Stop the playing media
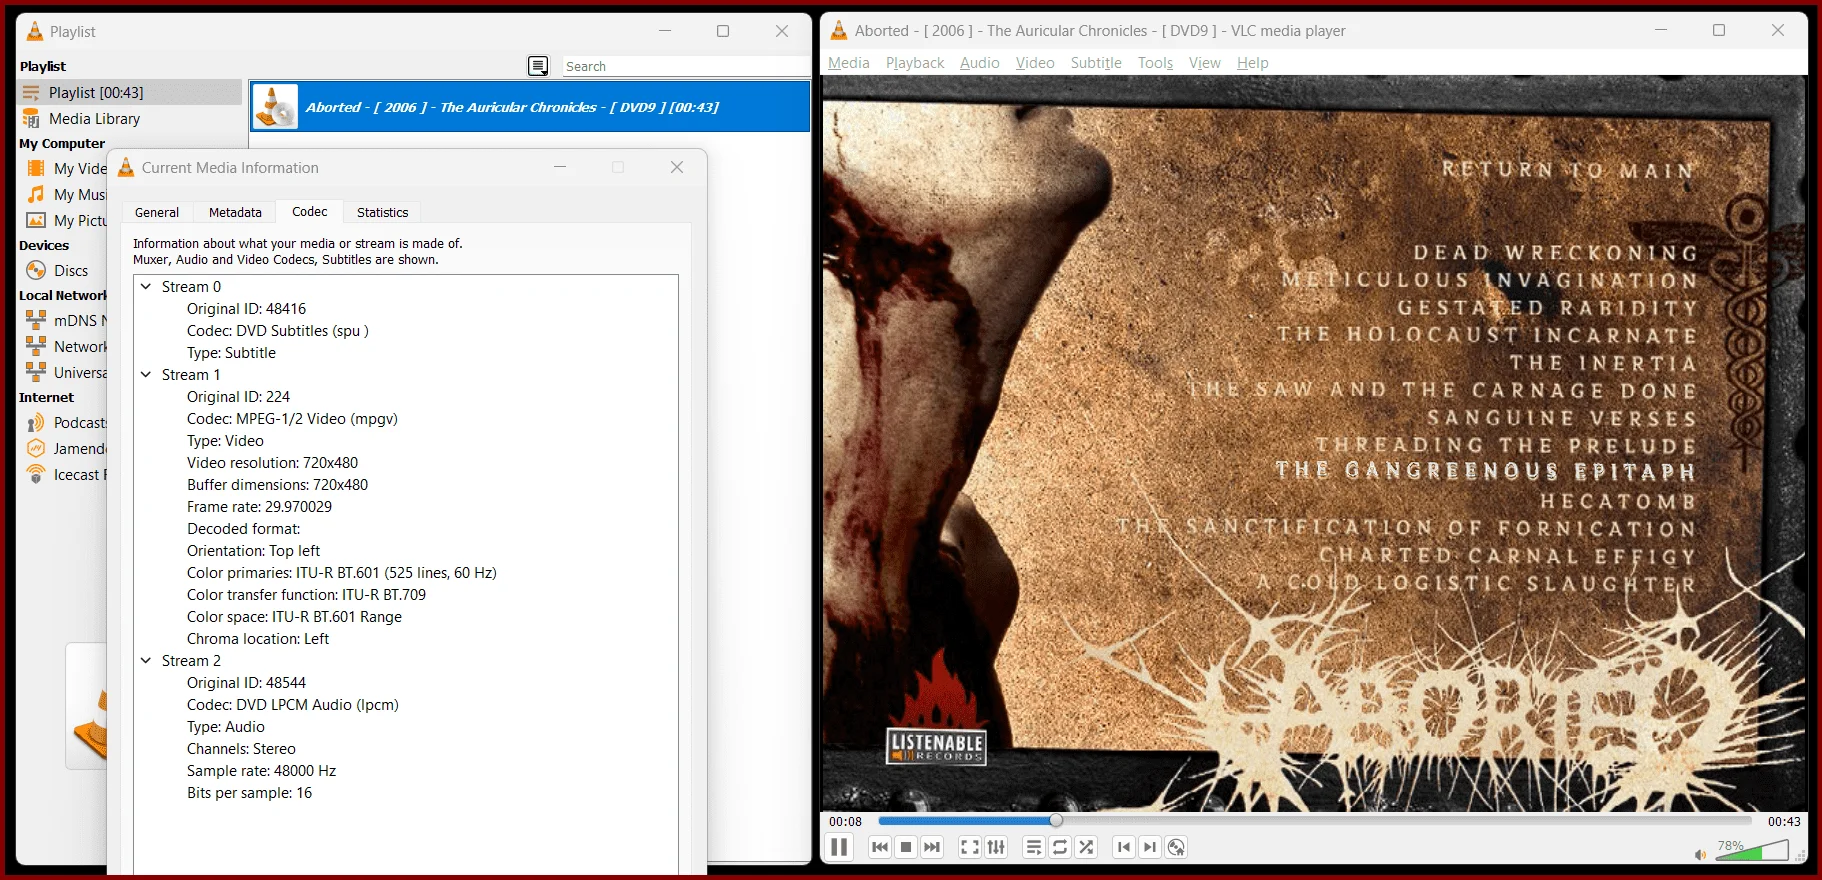The image size is (1822, 880). (x=906, y=847)
